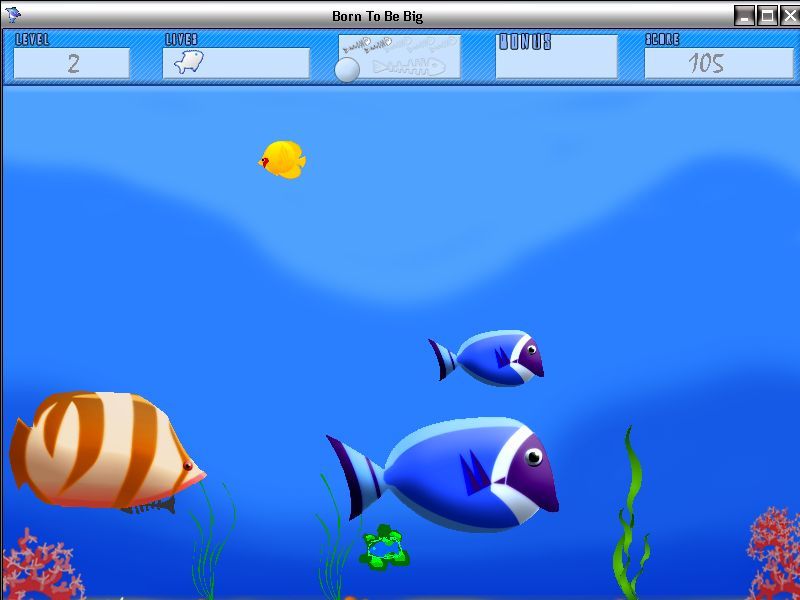800x600 pixels.
Task: Minimize the game window
Action: click(x=744, y=16)
